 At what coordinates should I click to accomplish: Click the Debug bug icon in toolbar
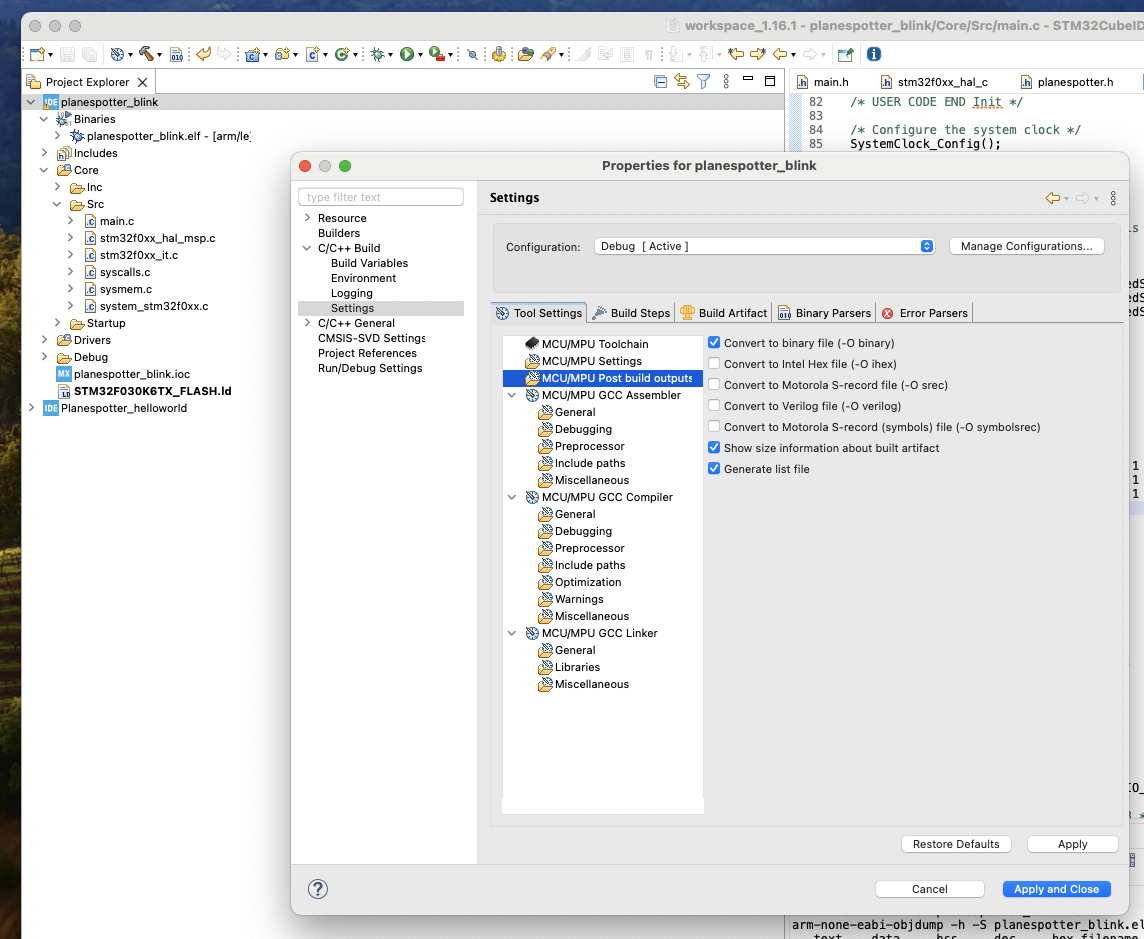click(x=377, y=54)
